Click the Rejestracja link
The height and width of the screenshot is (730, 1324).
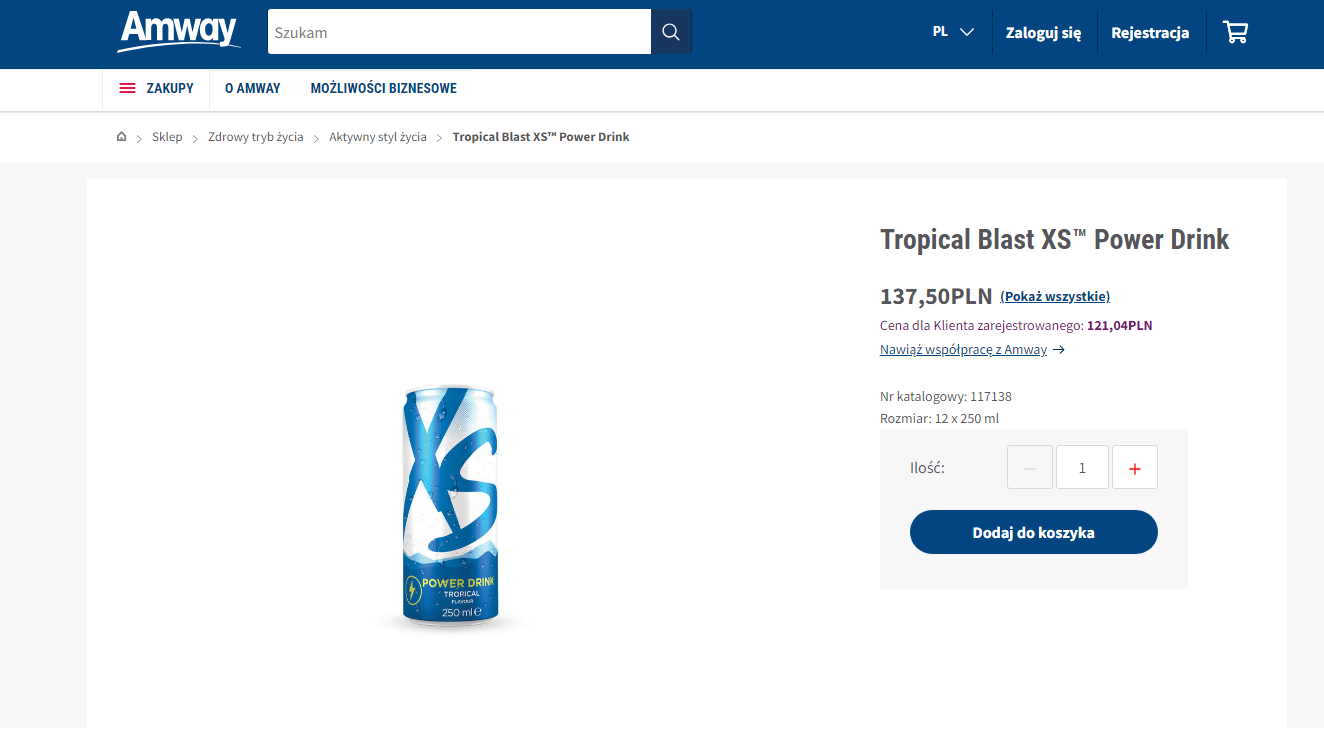click(x=1150, y=33)
